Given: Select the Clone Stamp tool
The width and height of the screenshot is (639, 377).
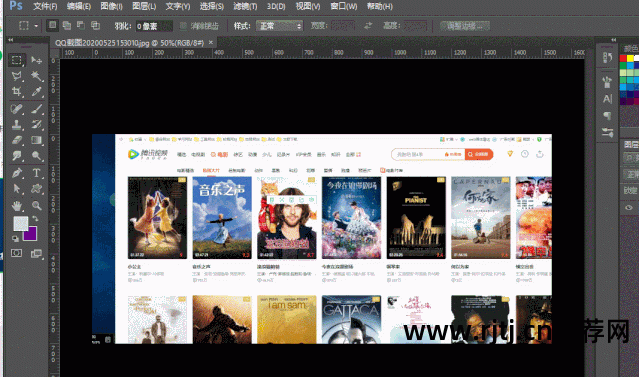Looking at the screenshot, I should pyautogui.click(x=17, y=124).
